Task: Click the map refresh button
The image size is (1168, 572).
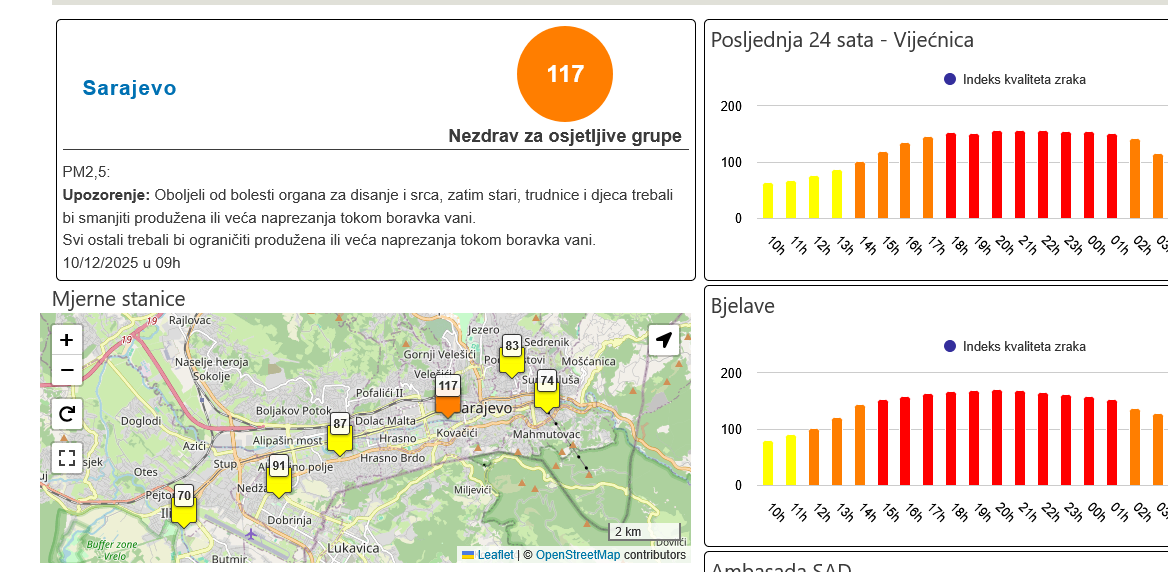Action: (x=67, y=414)
